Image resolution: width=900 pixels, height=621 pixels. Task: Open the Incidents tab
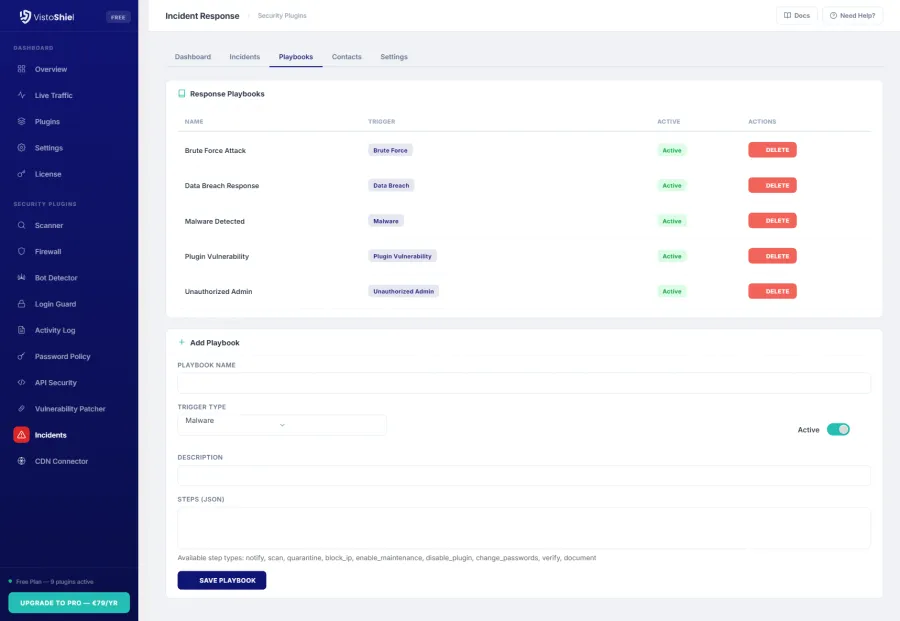(244, 57)
